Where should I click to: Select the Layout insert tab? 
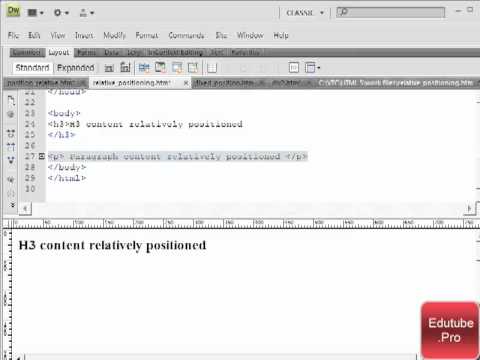click(x=59, y=52)
